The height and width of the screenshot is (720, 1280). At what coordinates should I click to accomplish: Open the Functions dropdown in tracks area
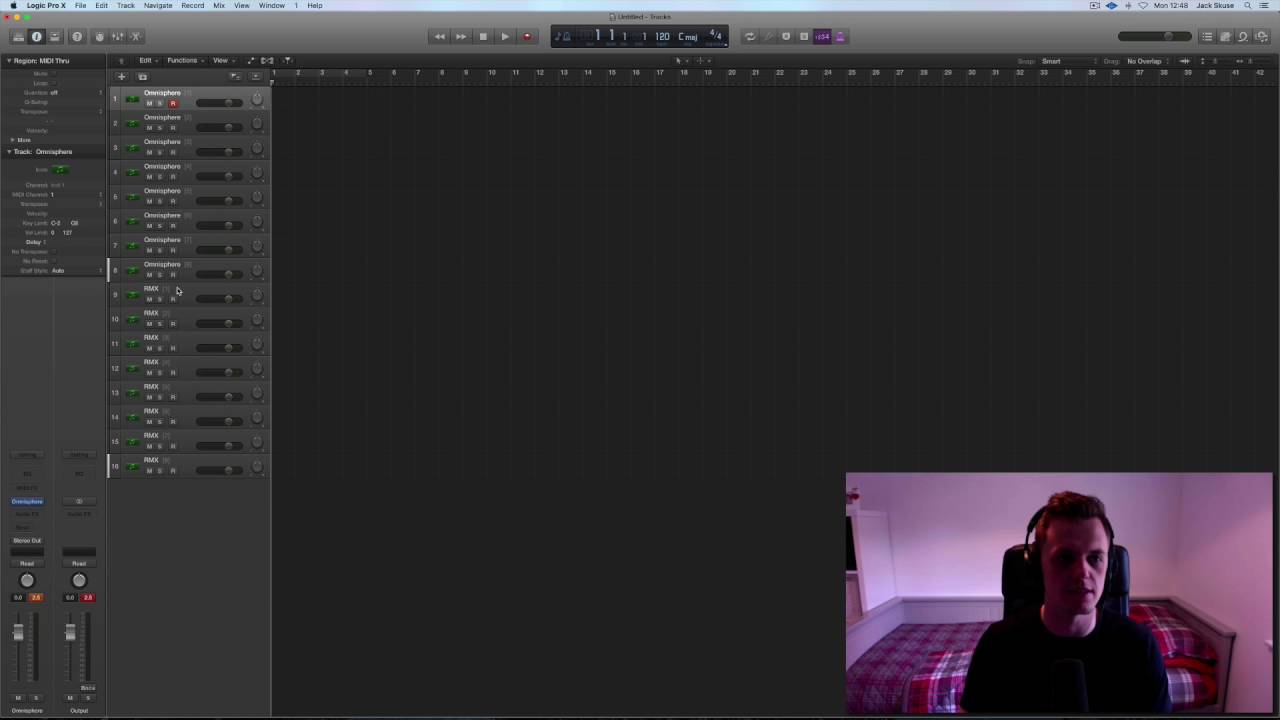[x=185, y=61]
